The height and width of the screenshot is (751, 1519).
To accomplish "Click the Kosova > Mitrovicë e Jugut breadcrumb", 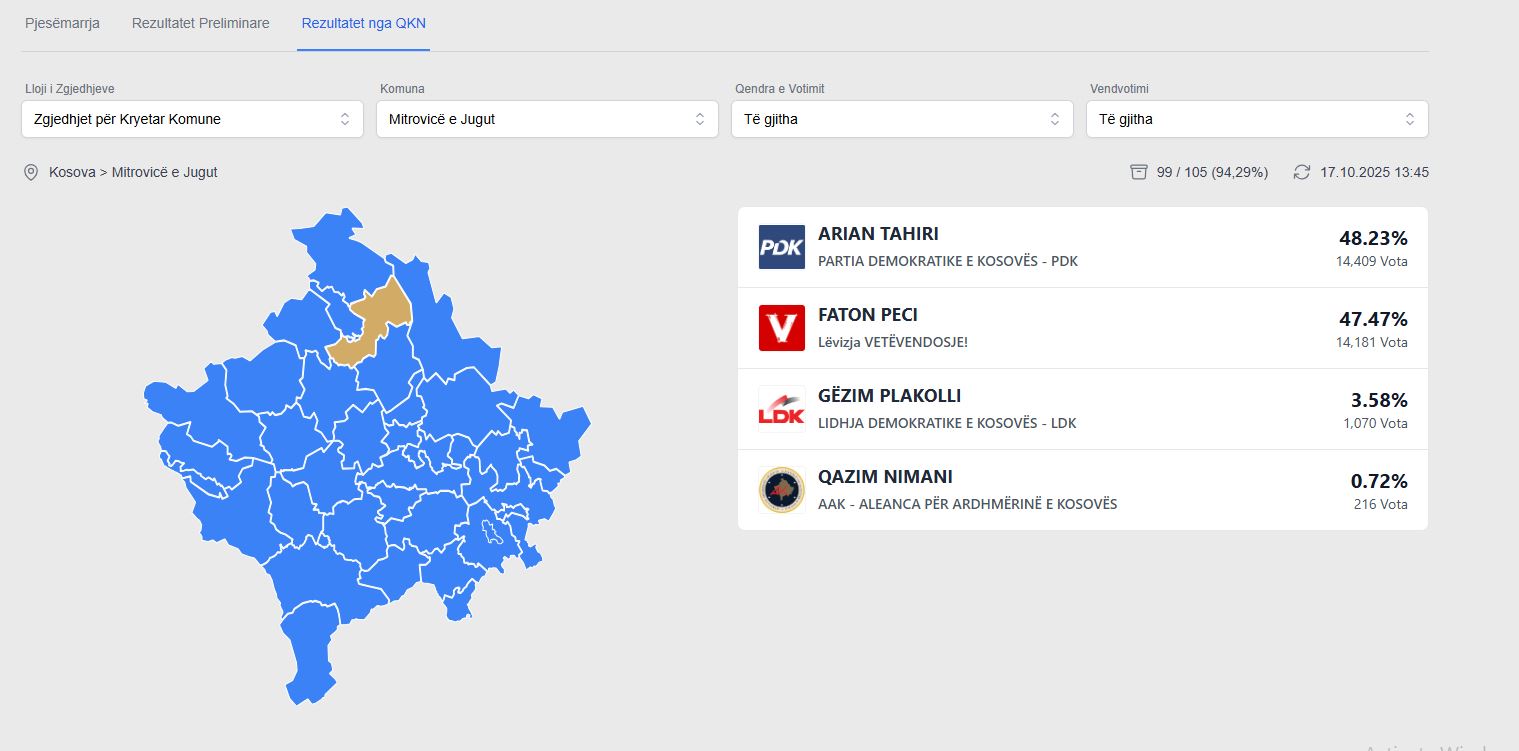I will click(x=133, y=172).
